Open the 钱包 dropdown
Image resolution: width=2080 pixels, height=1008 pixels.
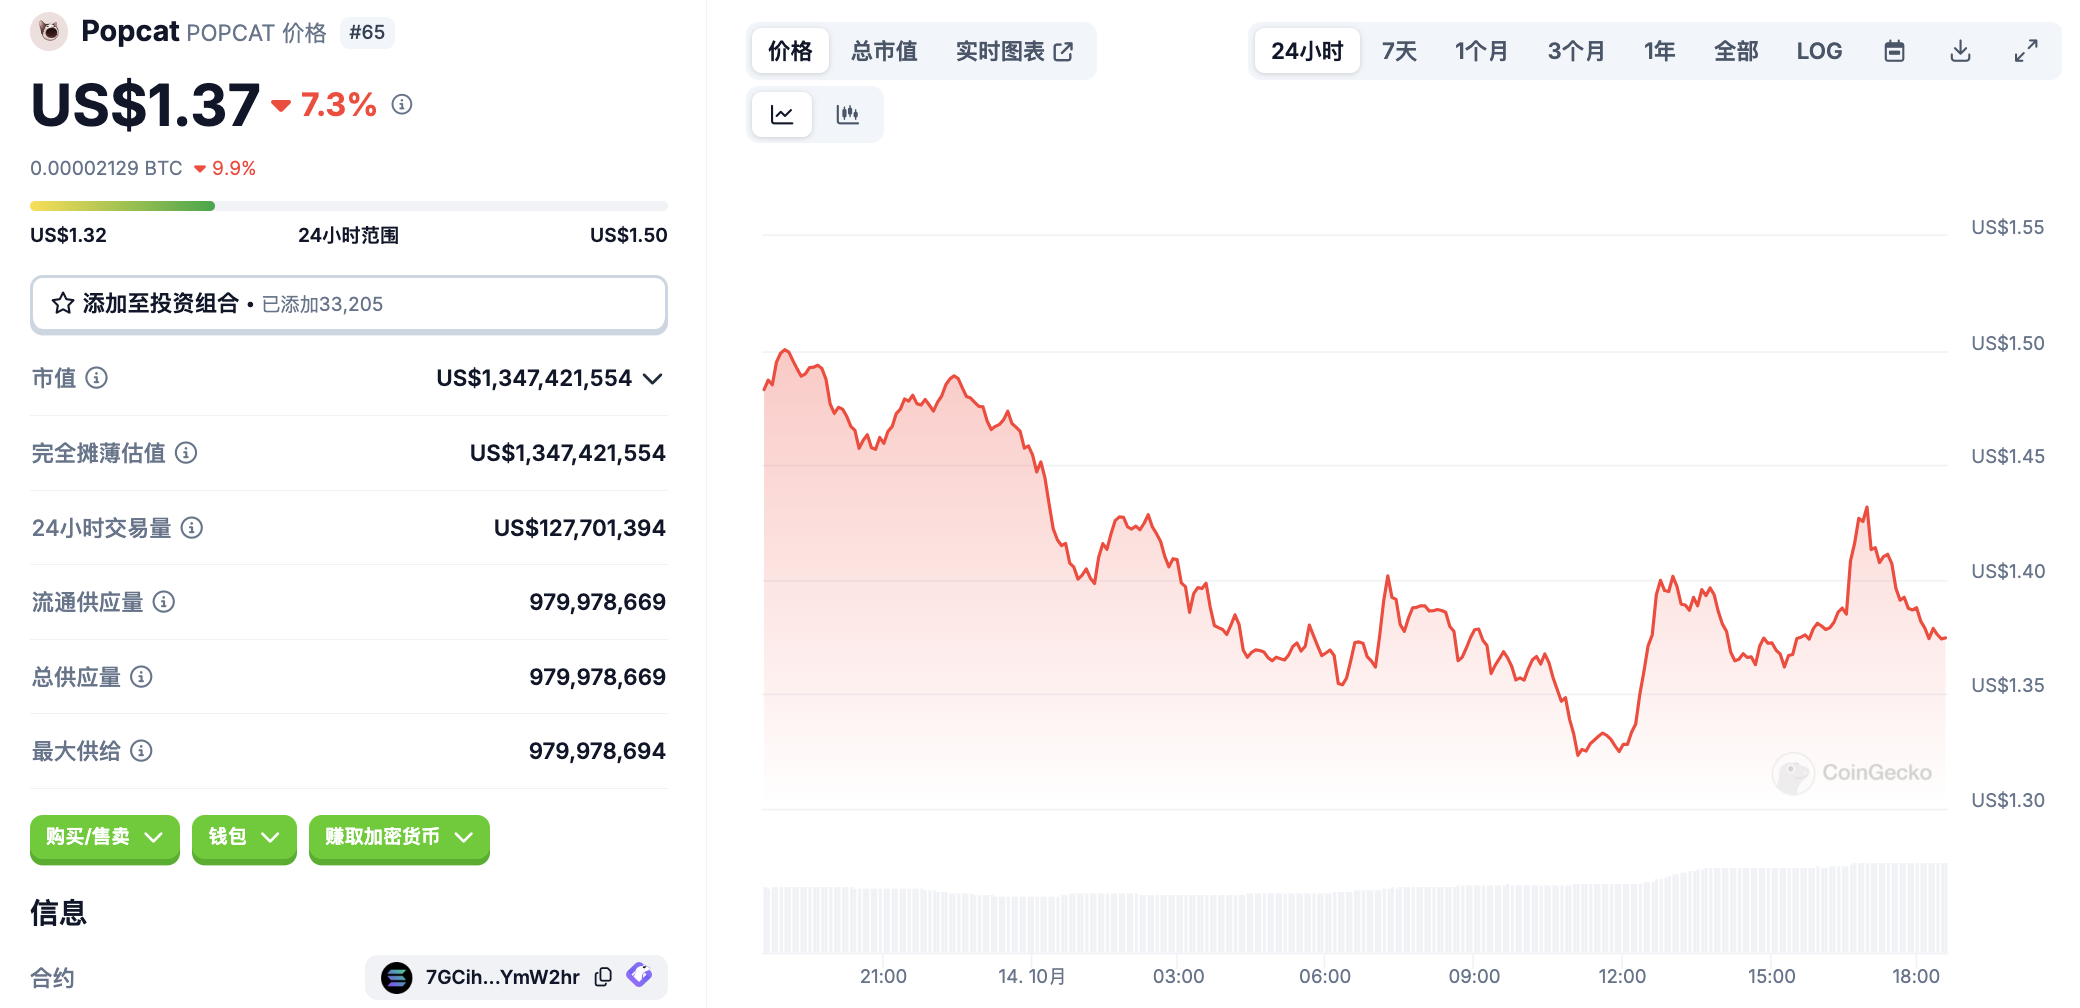click(x=243, y=837)
